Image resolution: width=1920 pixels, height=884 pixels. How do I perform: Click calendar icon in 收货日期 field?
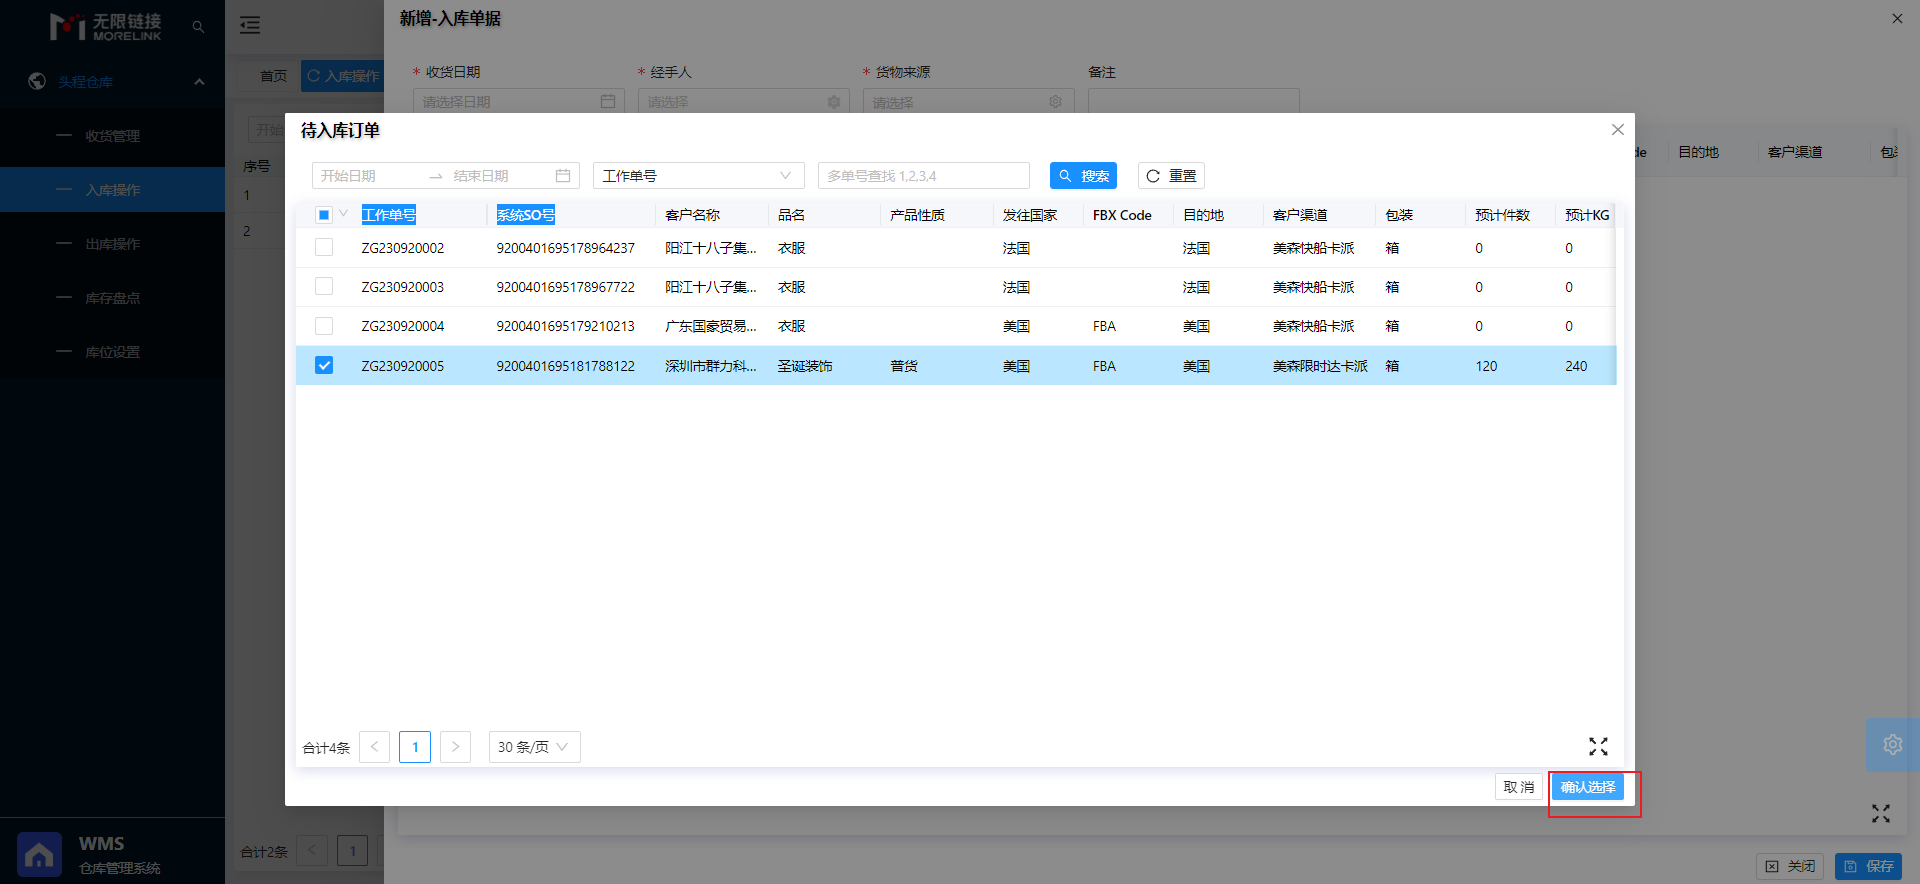point(608,102)
